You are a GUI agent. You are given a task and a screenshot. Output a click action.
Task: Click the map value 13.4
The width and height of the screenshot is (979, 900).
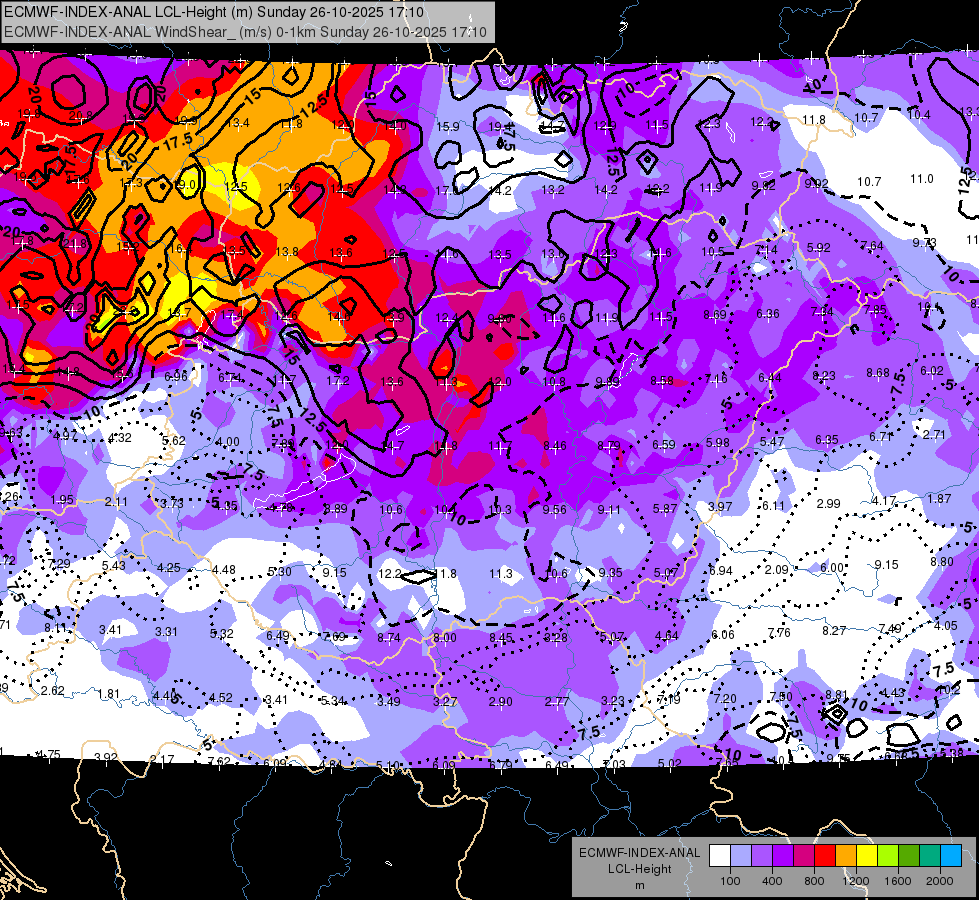238,122
